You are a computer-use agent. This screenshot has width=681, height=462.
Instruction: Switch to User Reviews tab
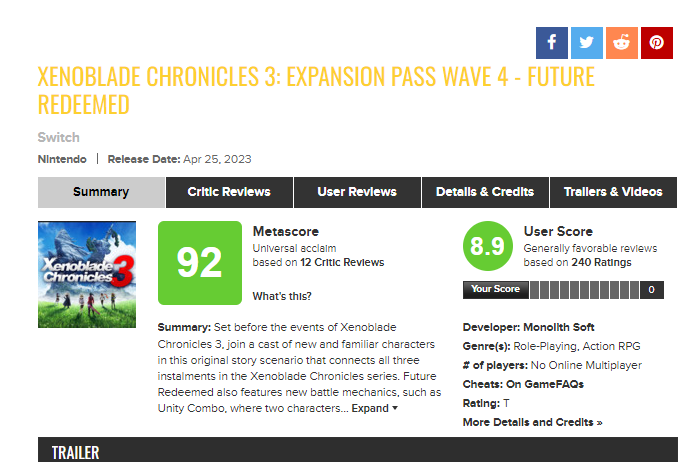(357, 192)
